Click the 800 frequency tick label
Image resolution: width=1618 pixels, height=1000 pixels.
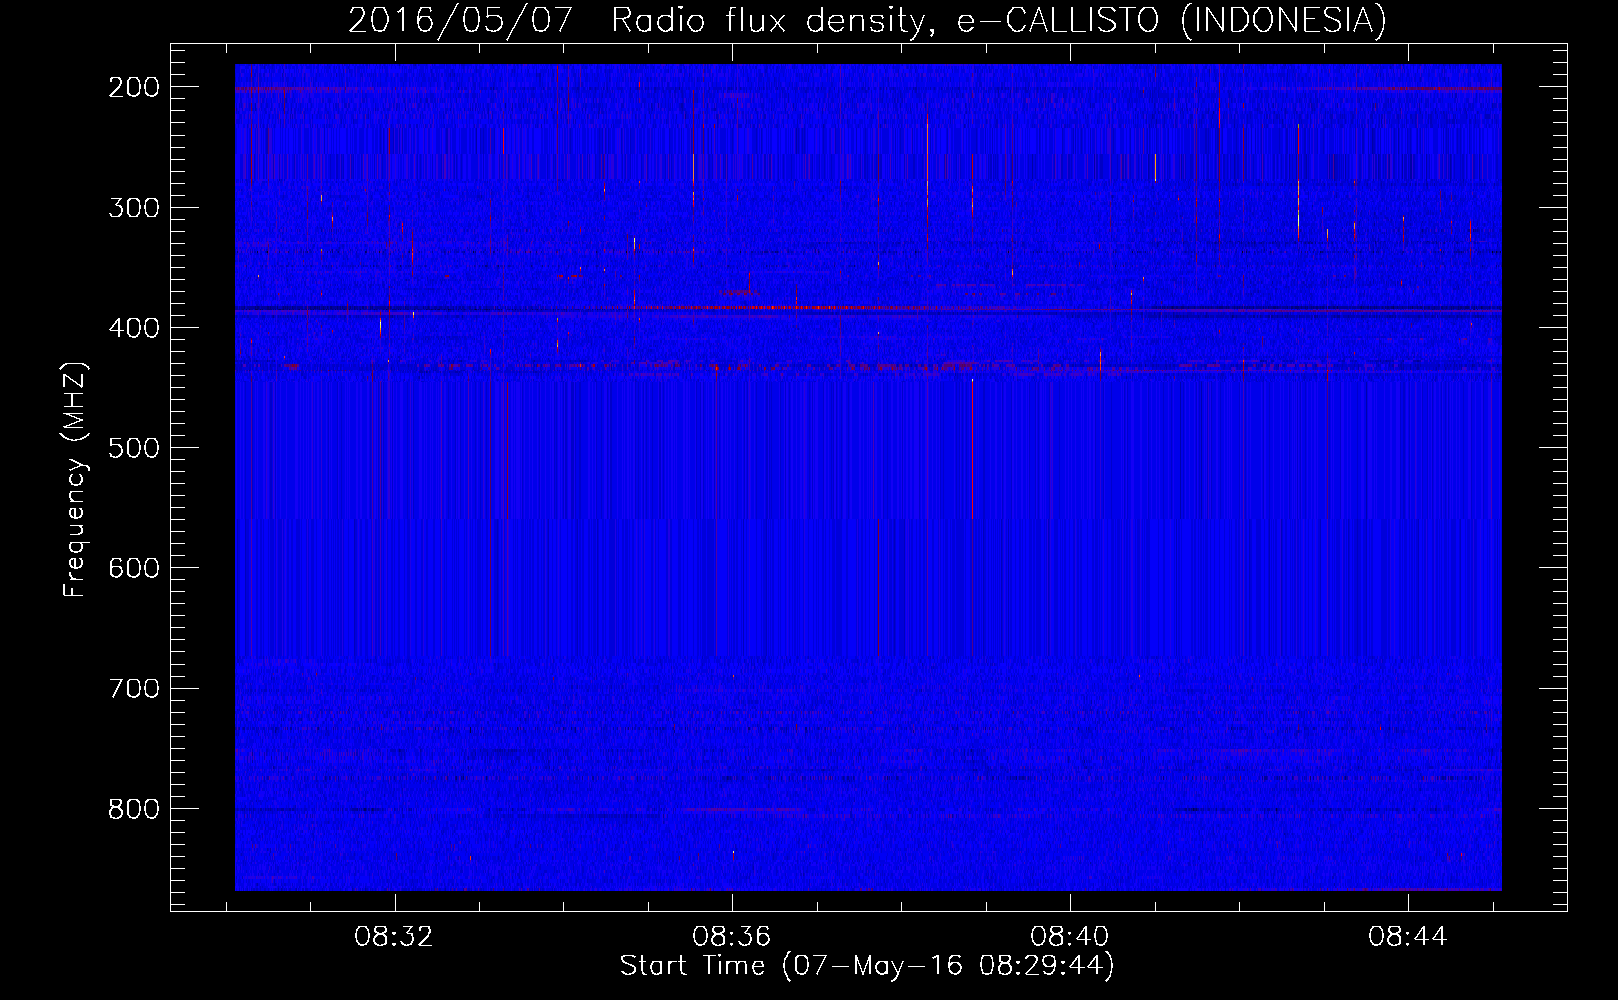tap(134, 809)
